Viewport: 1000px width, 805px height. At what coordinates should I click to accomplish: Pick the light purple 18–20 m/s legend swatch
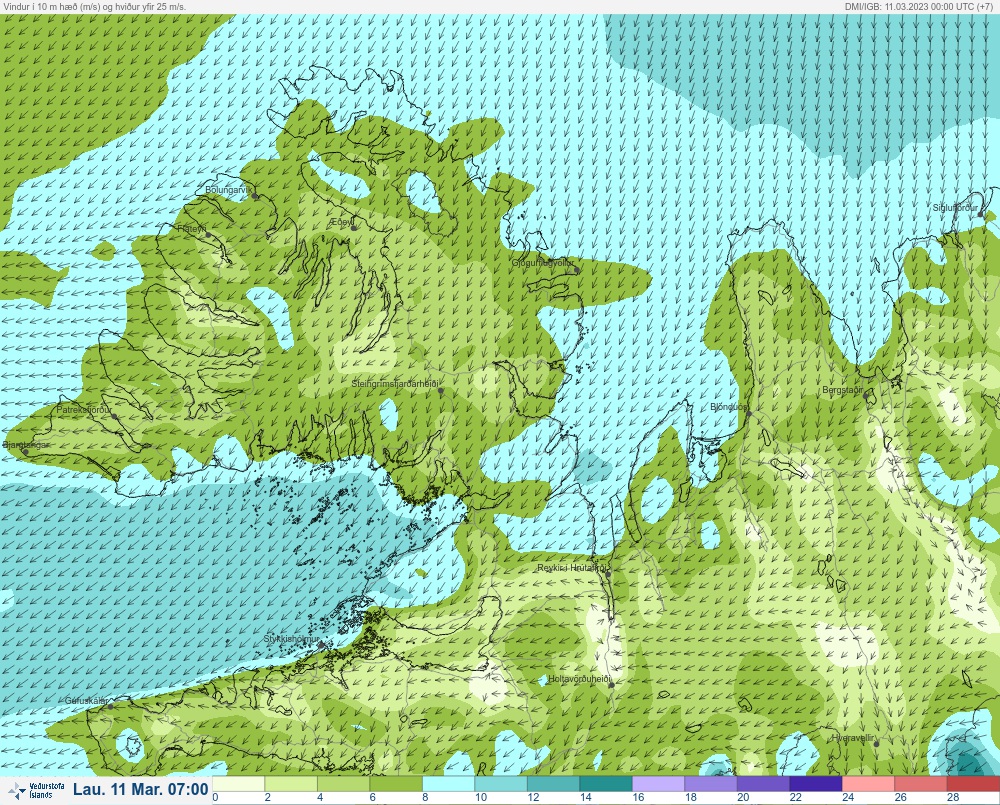click(710, 783)
